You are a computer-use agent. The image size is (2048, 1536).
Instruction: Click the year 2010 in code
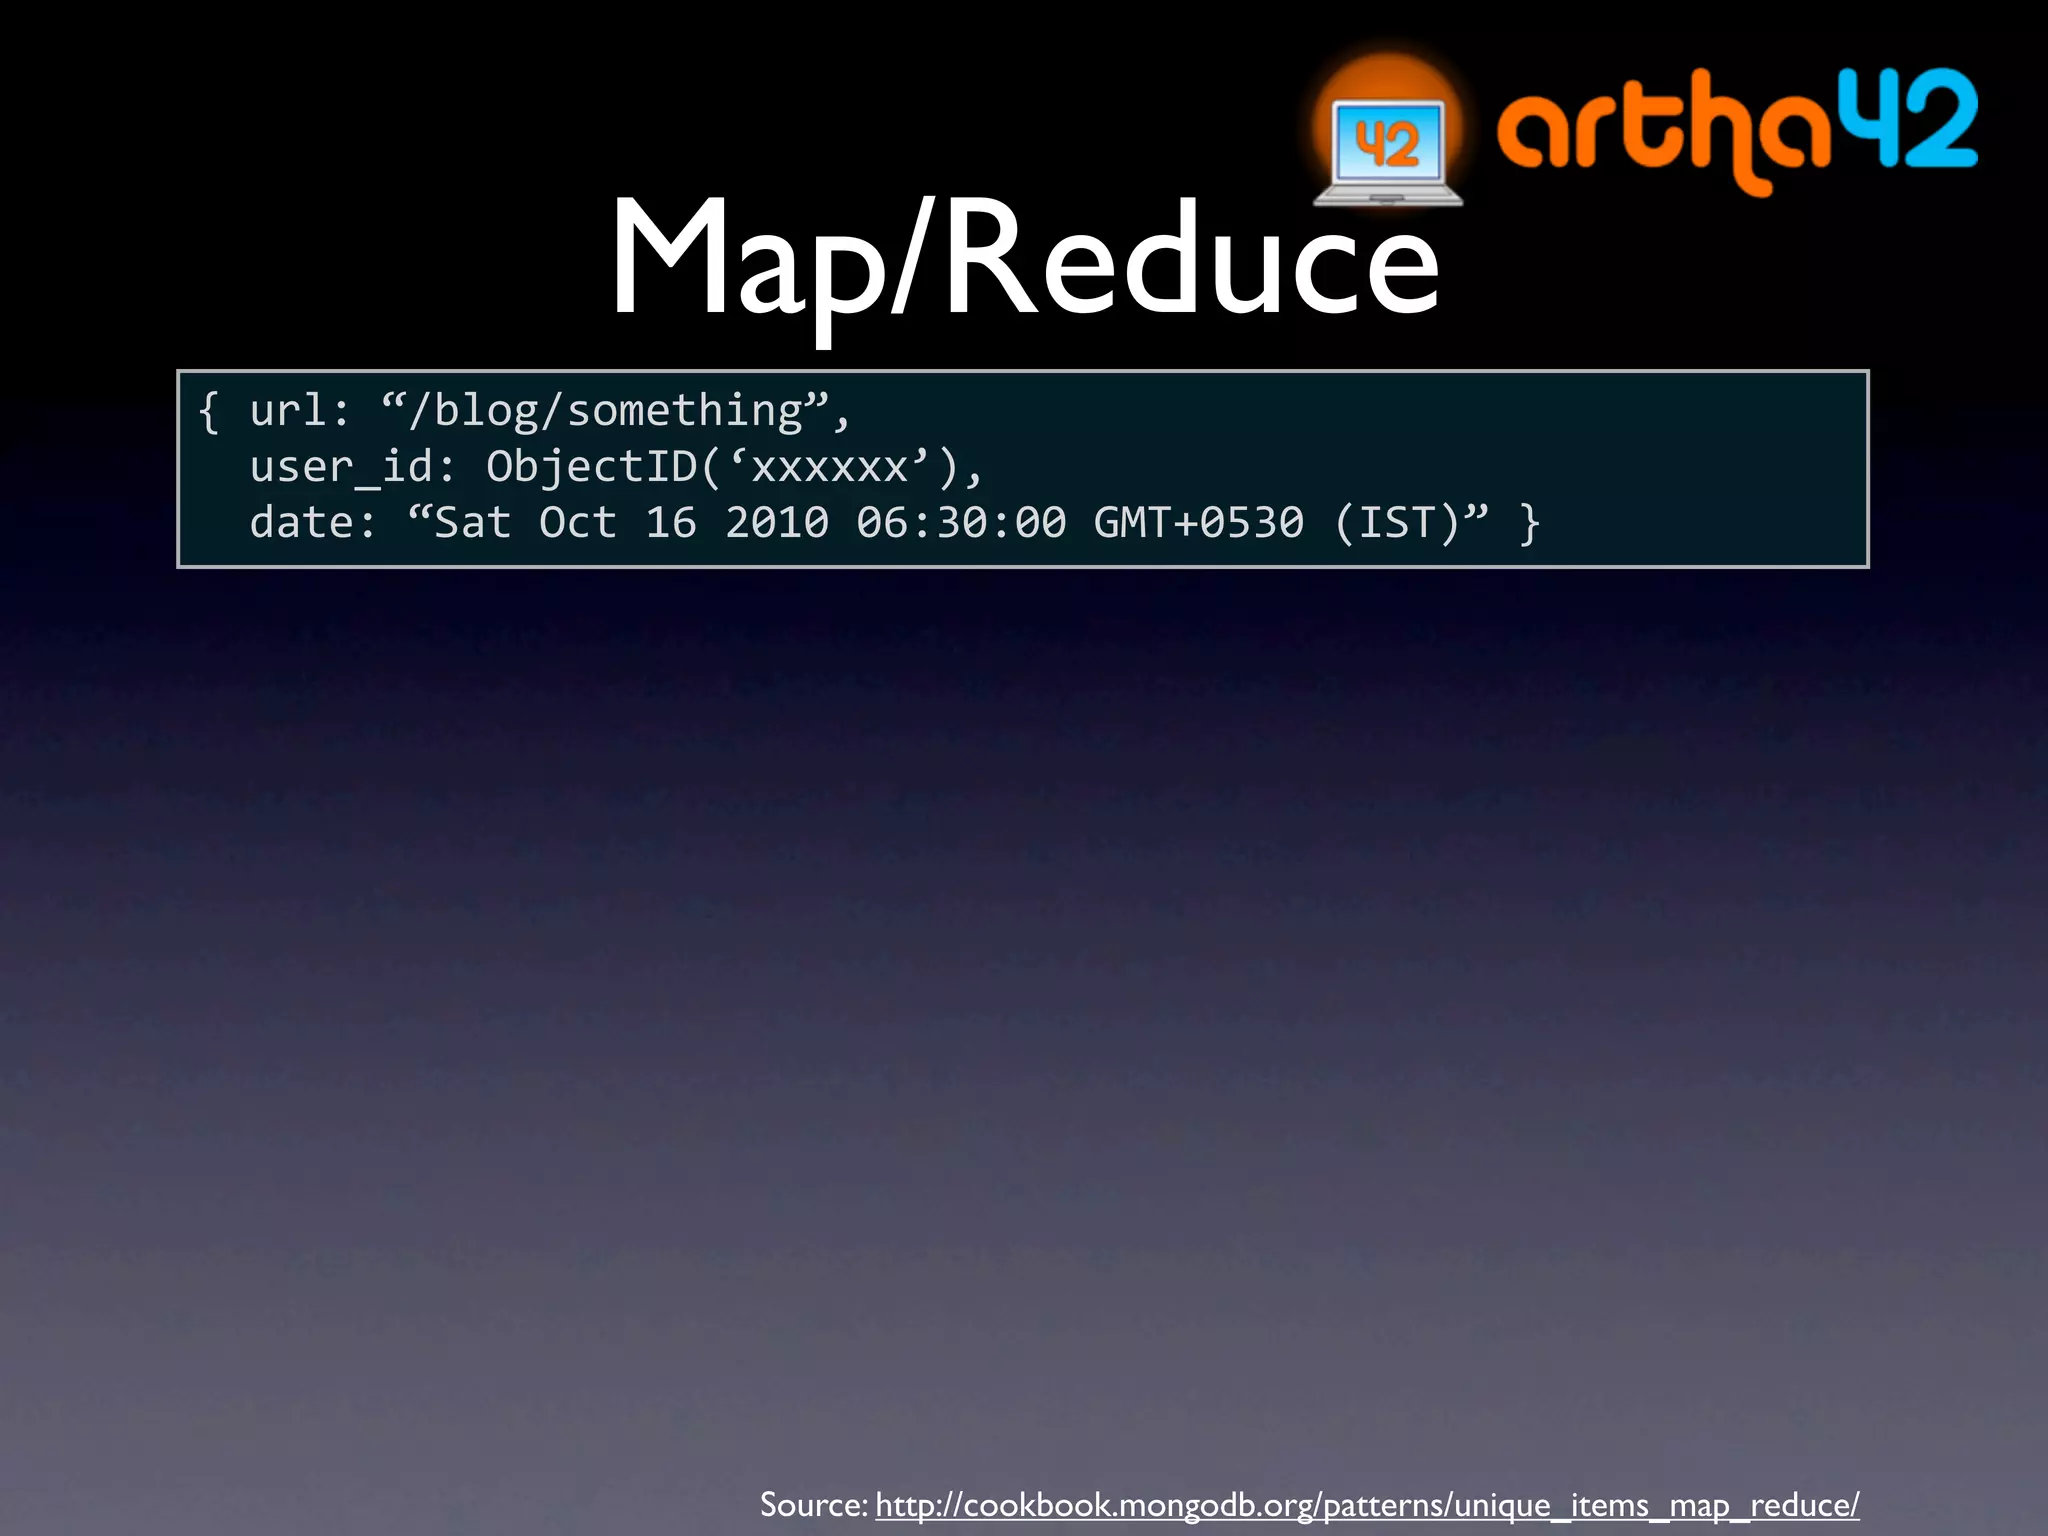[777, 523]
